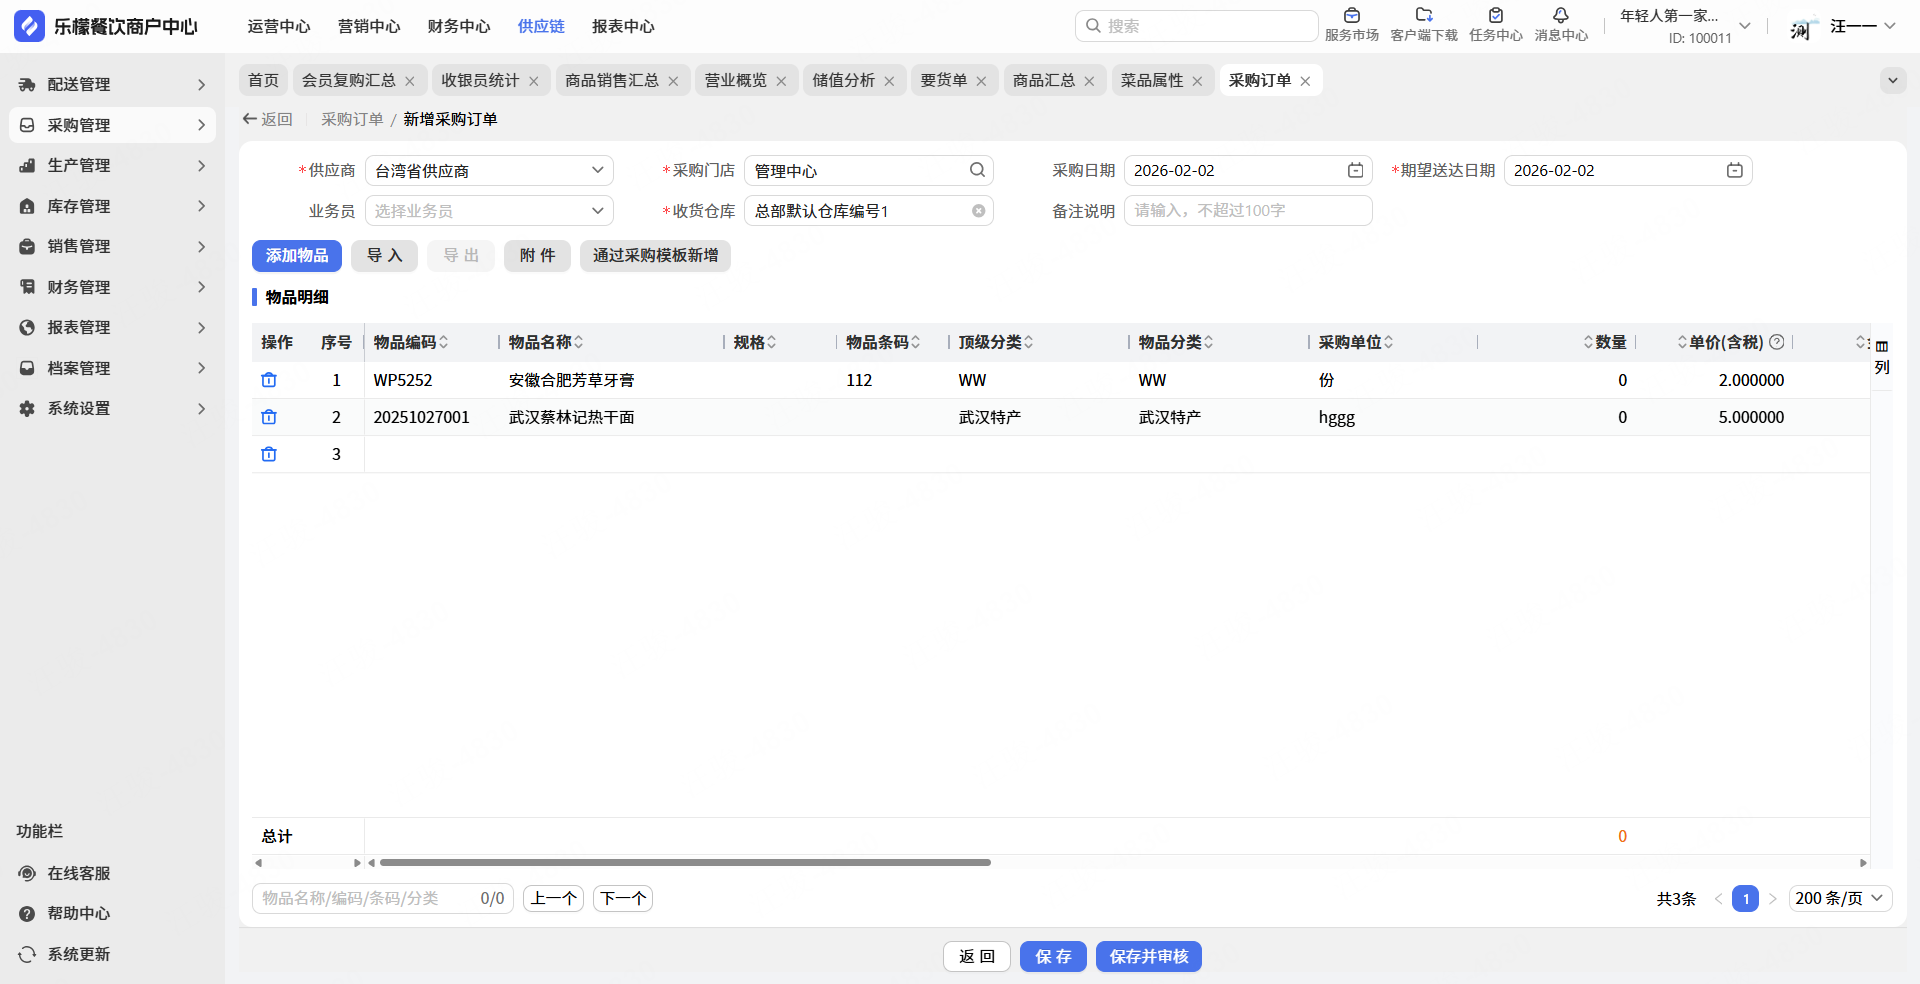Click the 客户端下载 download icon
This screenshot has width=1920, height=984.
[x=1424, y=16]
